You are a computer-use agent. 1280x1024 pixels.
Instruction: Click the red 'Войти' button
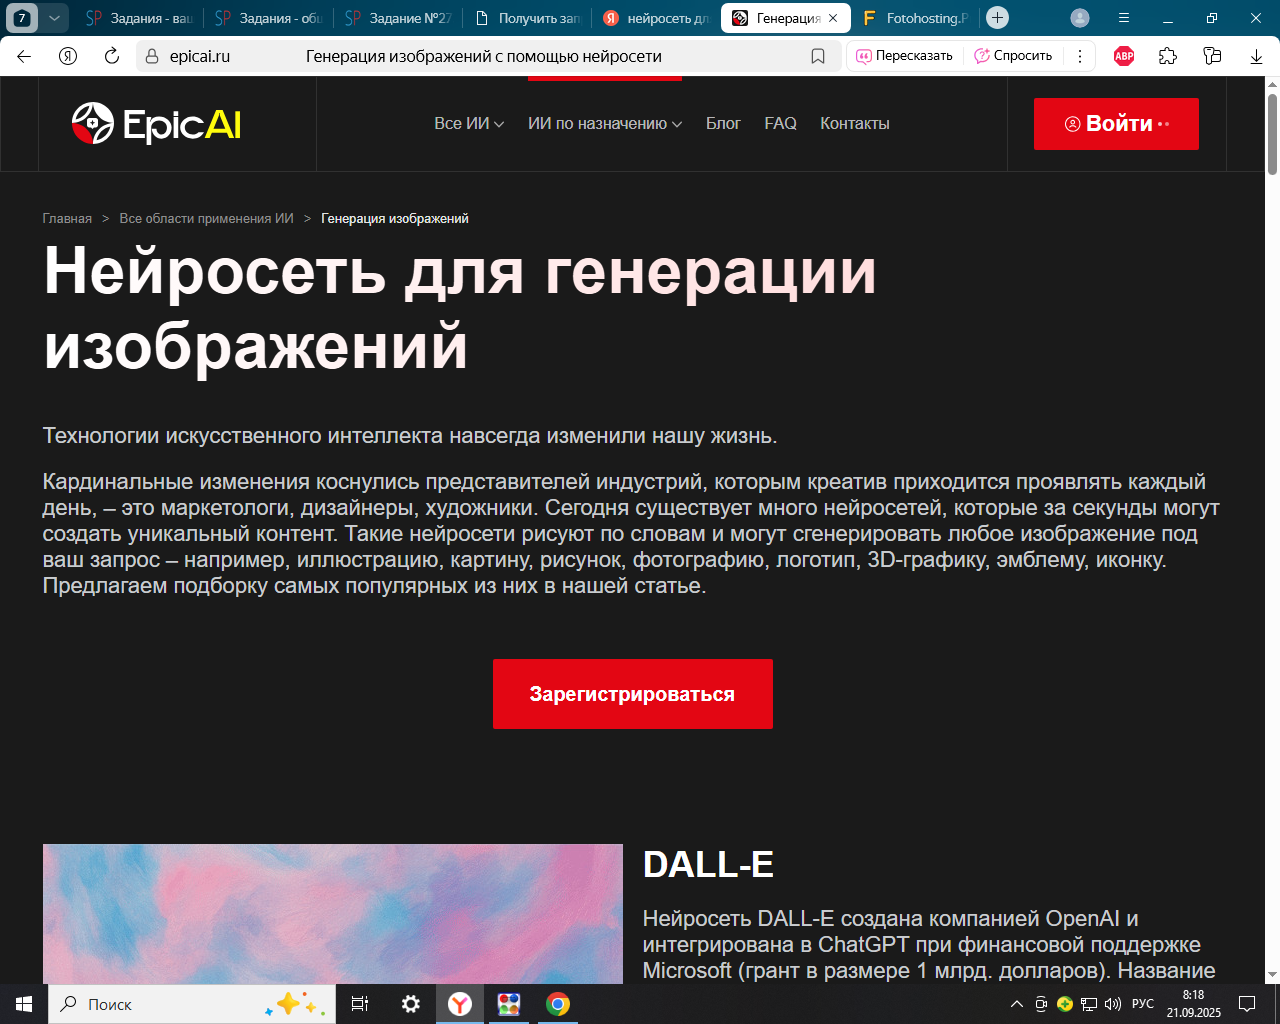point(1116,124)
